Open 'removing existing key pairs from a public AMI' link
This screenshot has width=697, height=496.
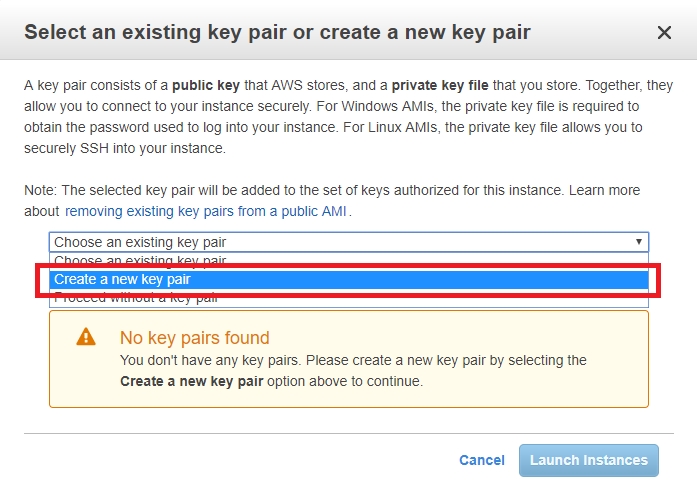click(205, 211)
